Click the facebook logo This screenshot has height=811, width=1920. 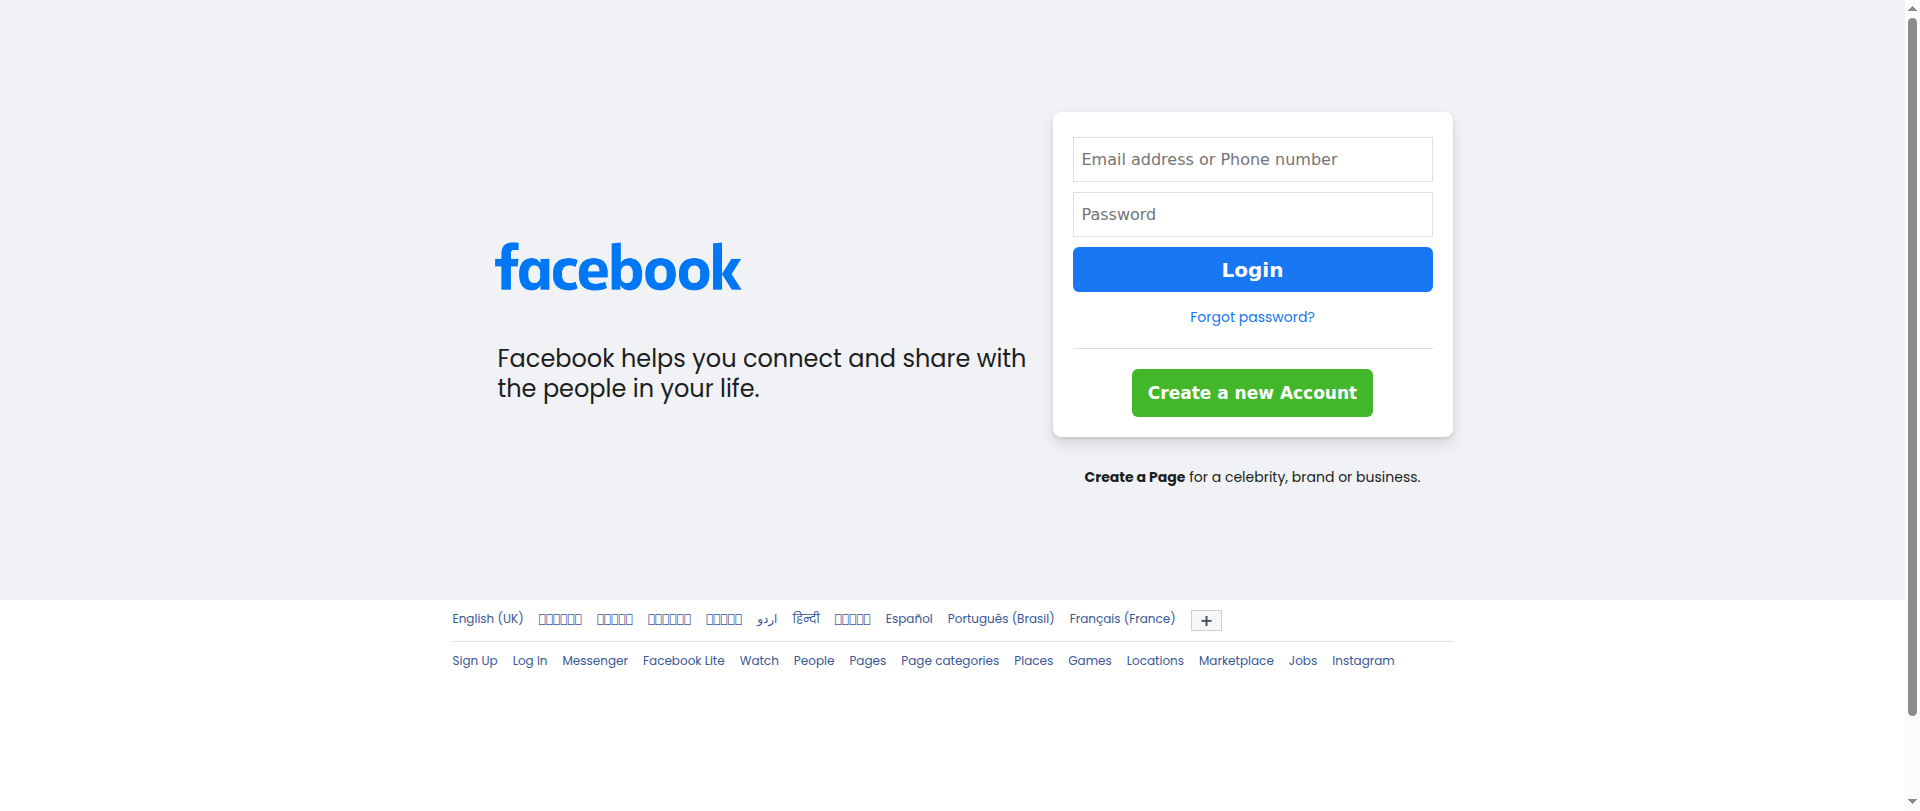618,267
